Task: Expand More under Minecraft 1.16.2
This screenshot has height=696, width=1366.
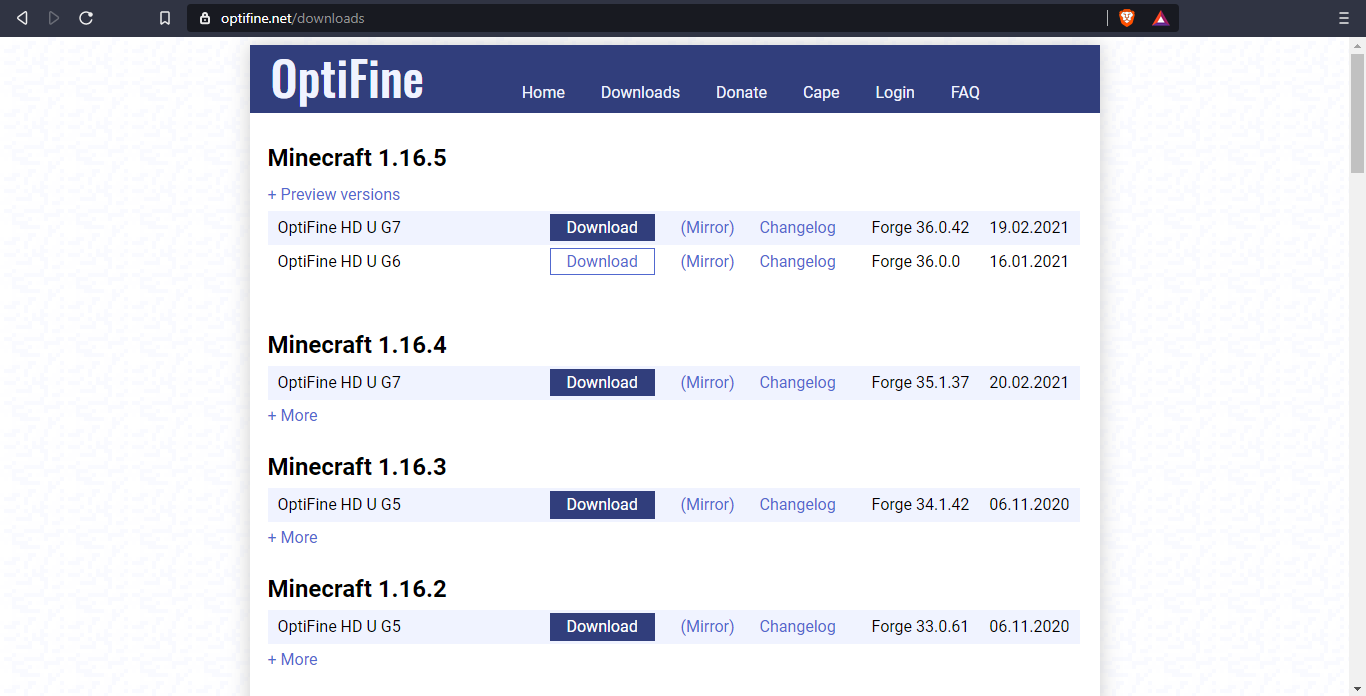Action: [x=293, y=659]
